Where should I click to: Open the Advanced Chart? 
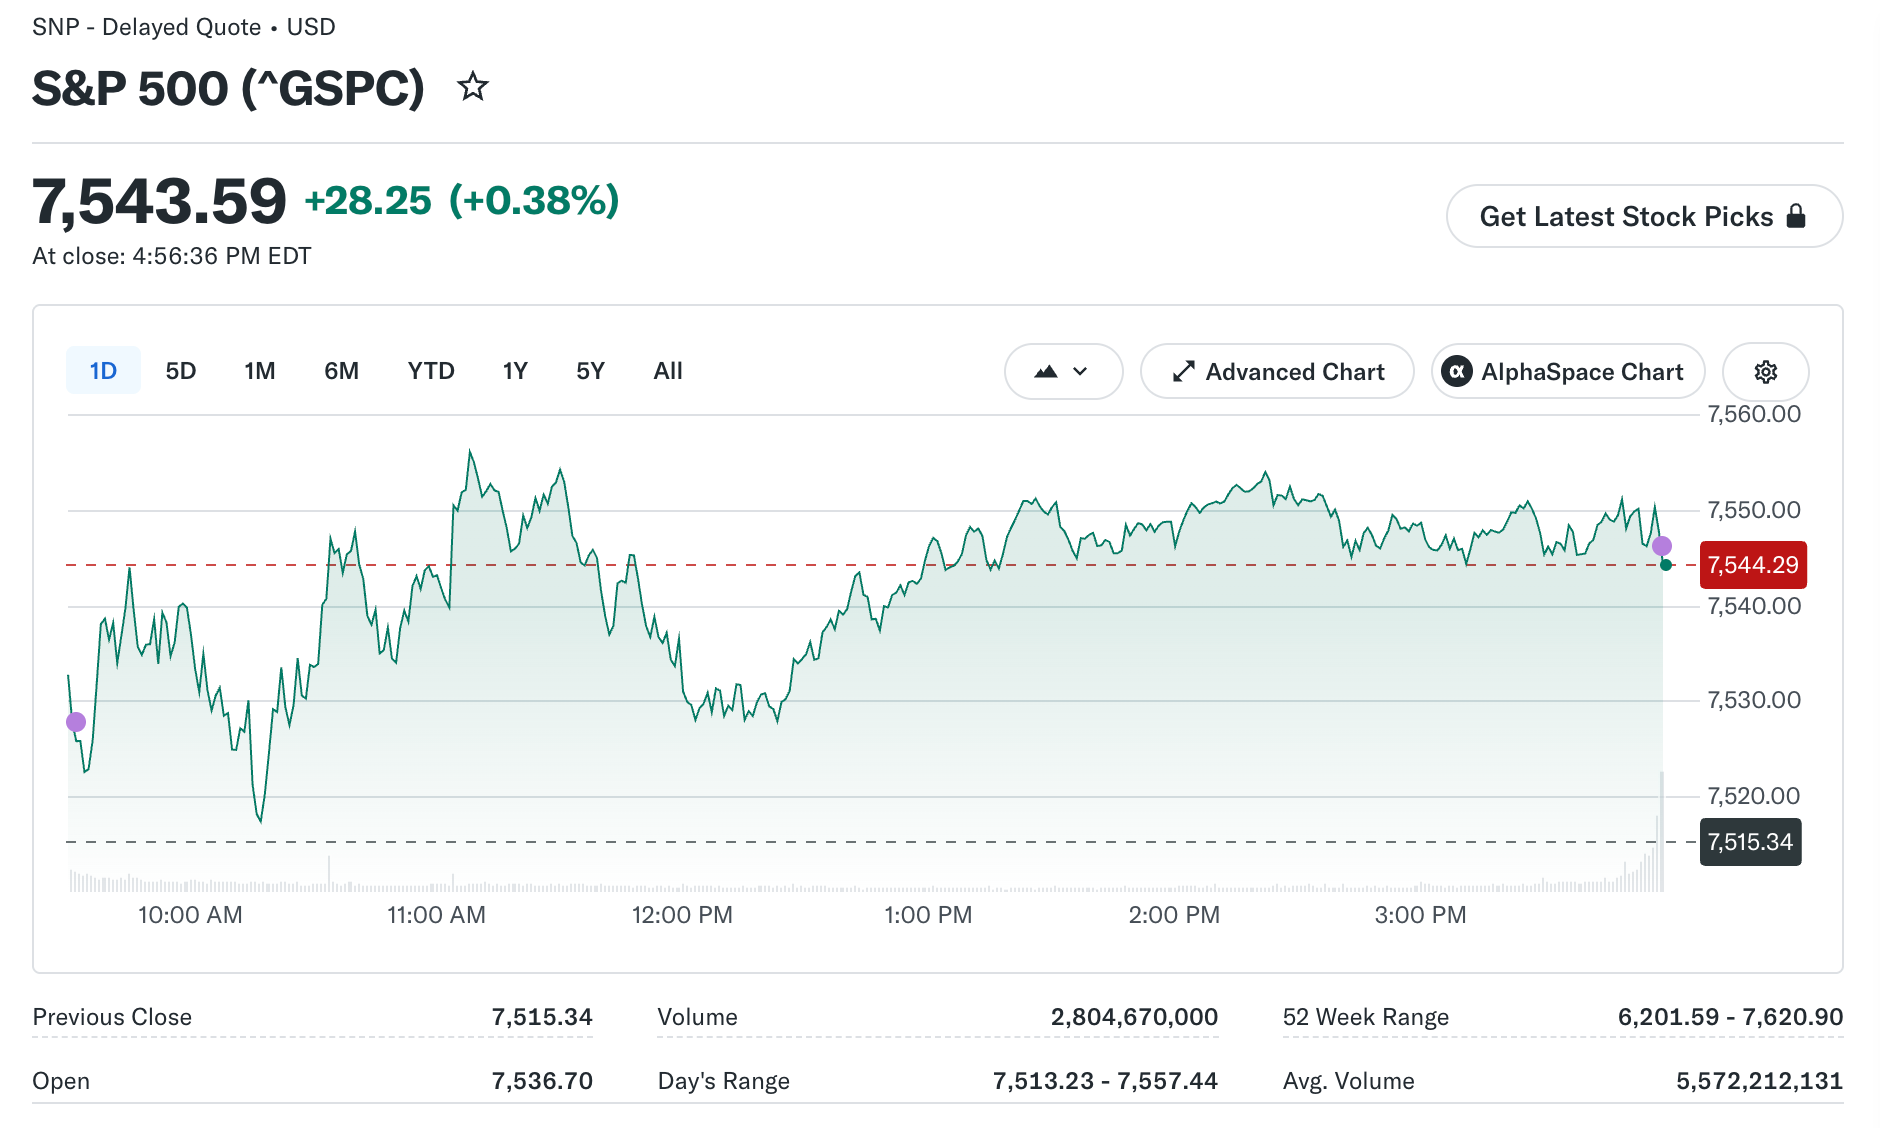pos(1277,372)
